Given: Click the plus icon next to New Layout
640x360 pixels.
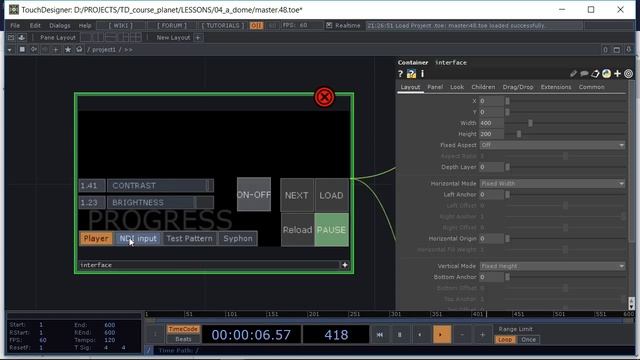Looking at the screenshot, I should [198, 38].
